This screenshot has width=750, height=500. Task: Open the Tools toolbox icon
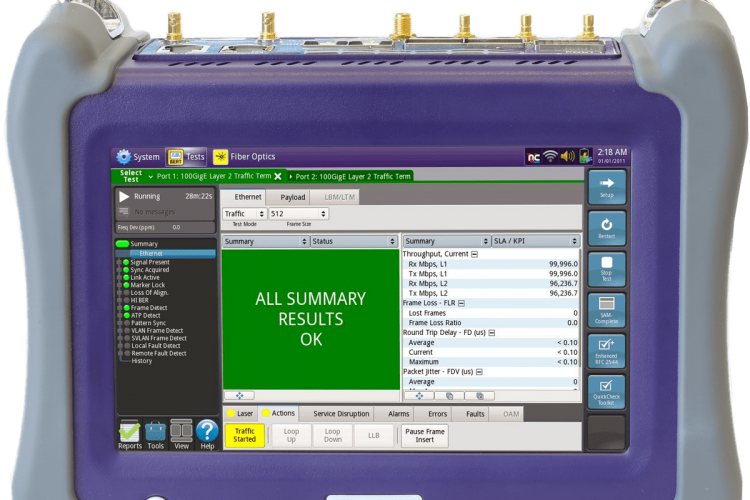click(x=156, y=434)
